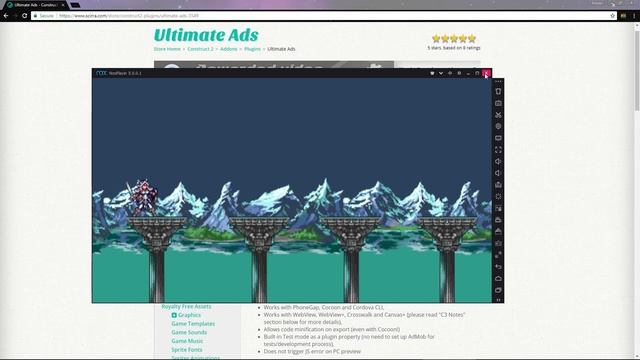640x360 pixels.
Task: Open the Game Sounds sidebar link
Action: [189, 332]
